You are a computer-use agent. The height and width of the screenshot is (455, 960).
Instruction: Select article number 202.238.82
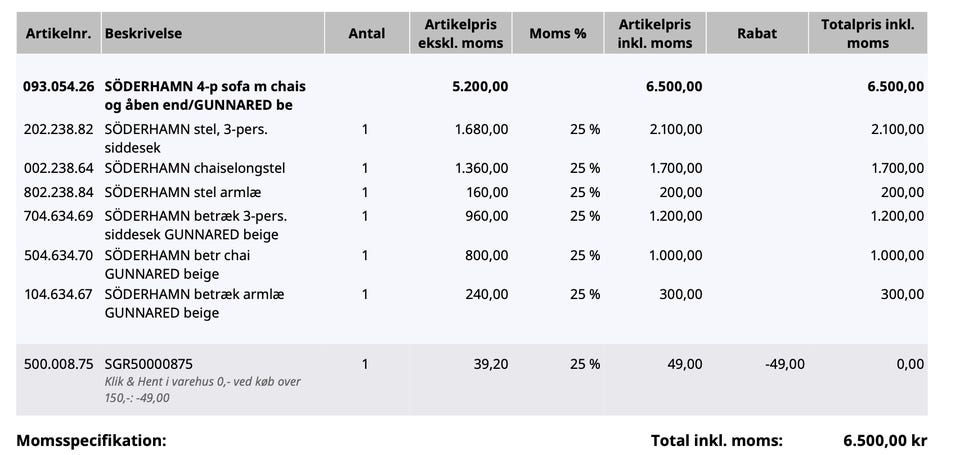pyautogui.click(x=59, y=129)
